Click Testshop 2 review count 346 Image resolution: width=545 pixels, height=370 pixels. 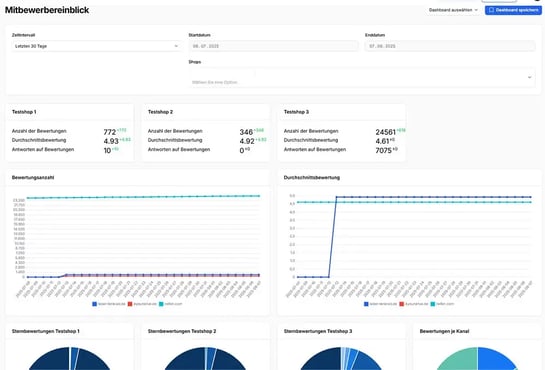click(246, 132)
